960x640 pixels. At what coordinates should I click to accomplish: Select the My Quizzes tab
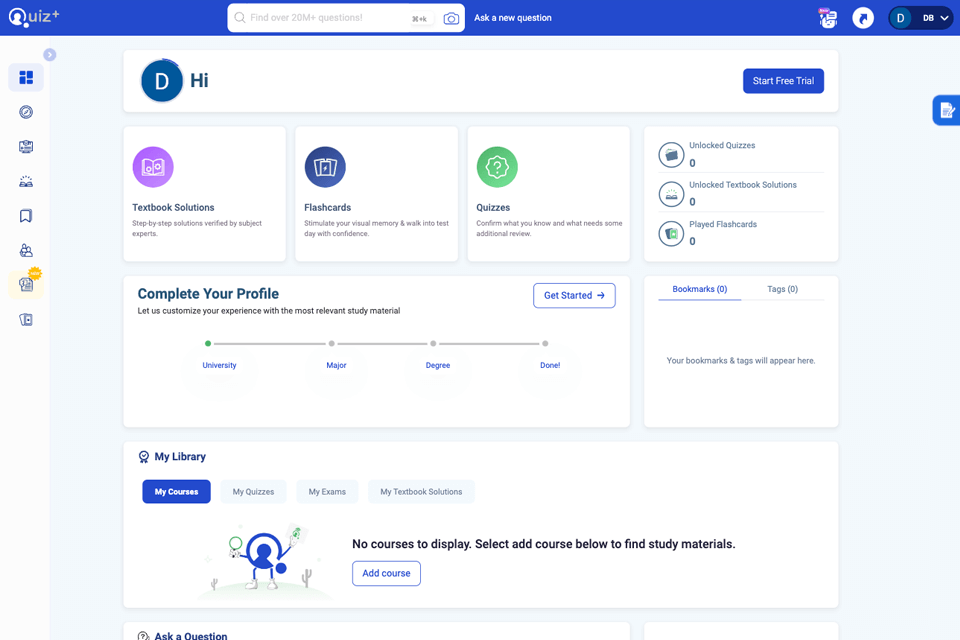[253, 492]
